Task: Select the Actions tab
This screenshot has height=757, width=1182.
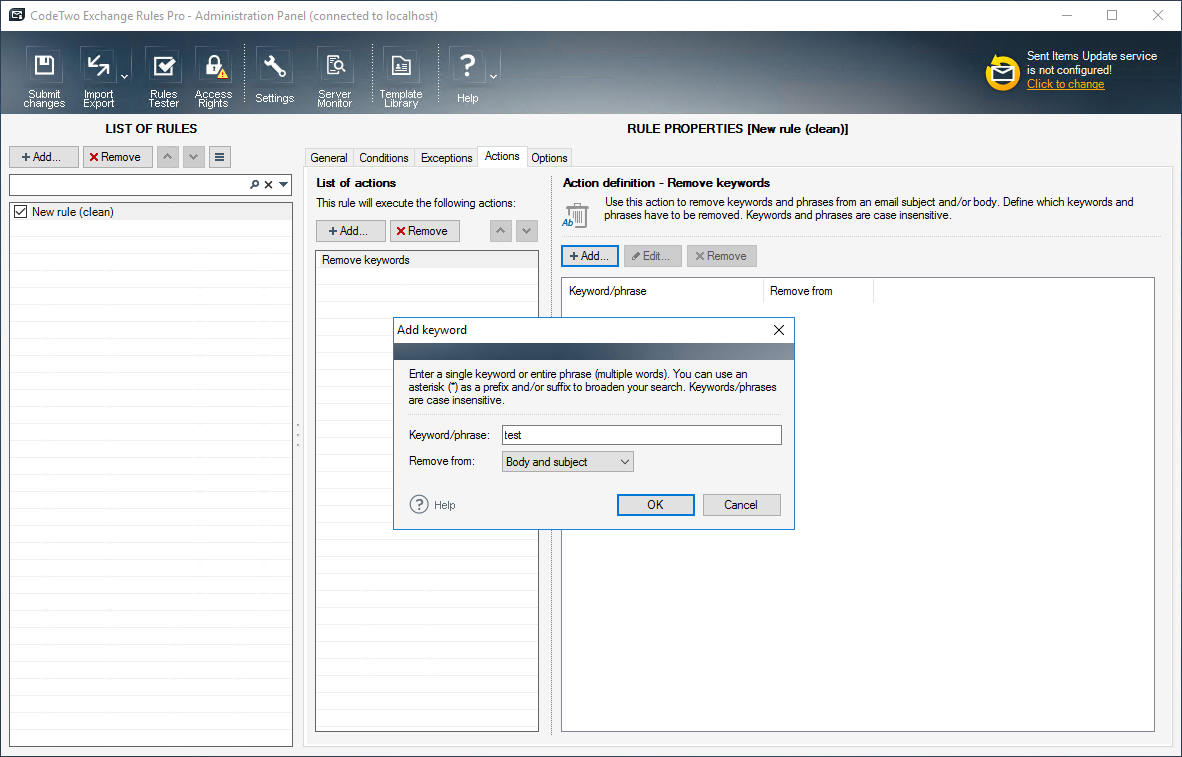Action: point(502,156)
